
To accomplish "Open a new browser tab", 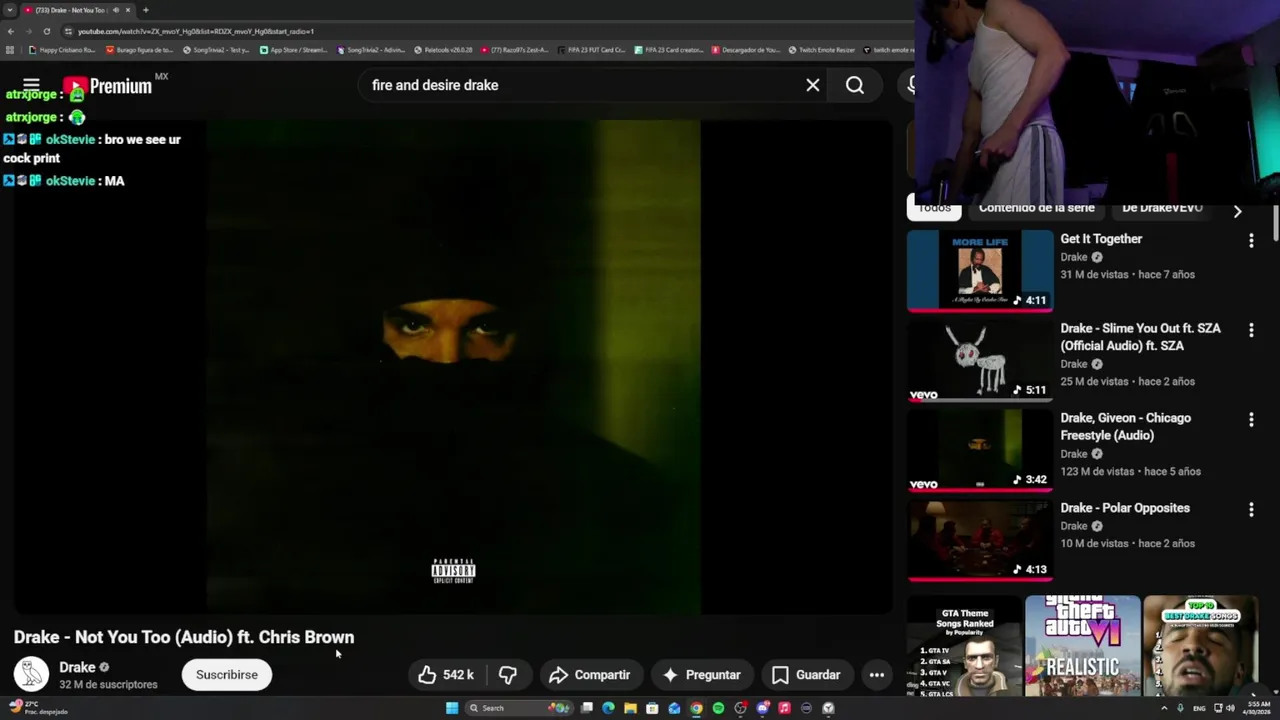I will point(146,10).
